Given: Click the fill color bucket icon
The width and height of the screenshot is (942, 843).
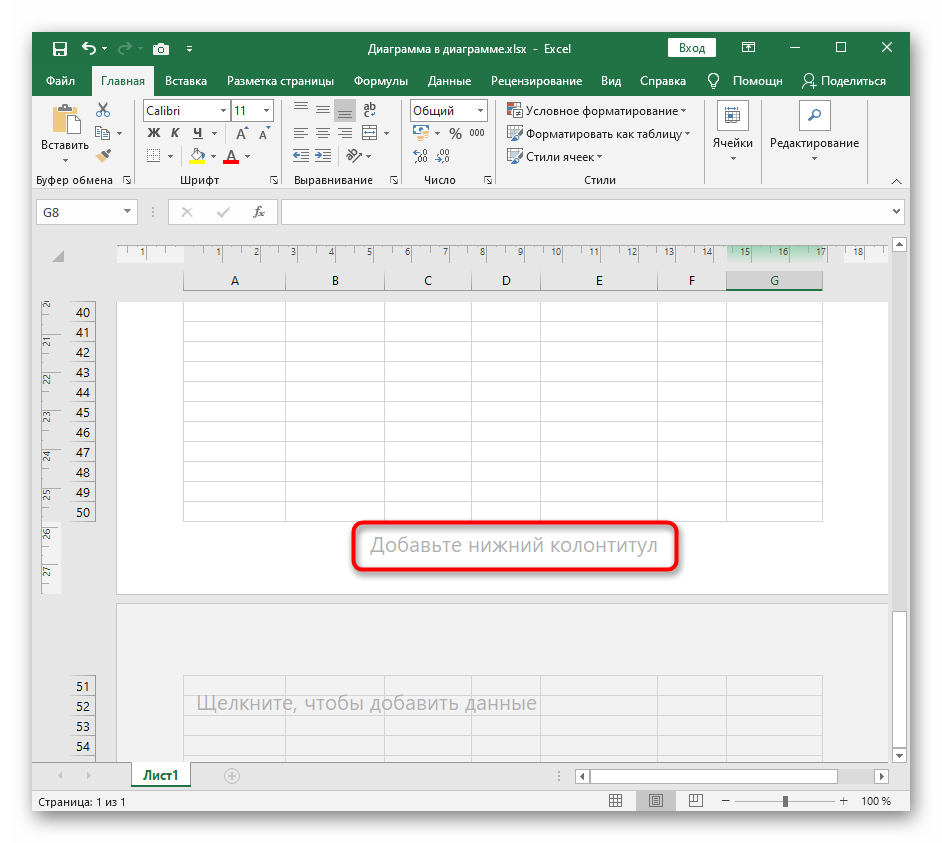Looking at the screenshot, I should pyautogui.click(x=197, y=156).
